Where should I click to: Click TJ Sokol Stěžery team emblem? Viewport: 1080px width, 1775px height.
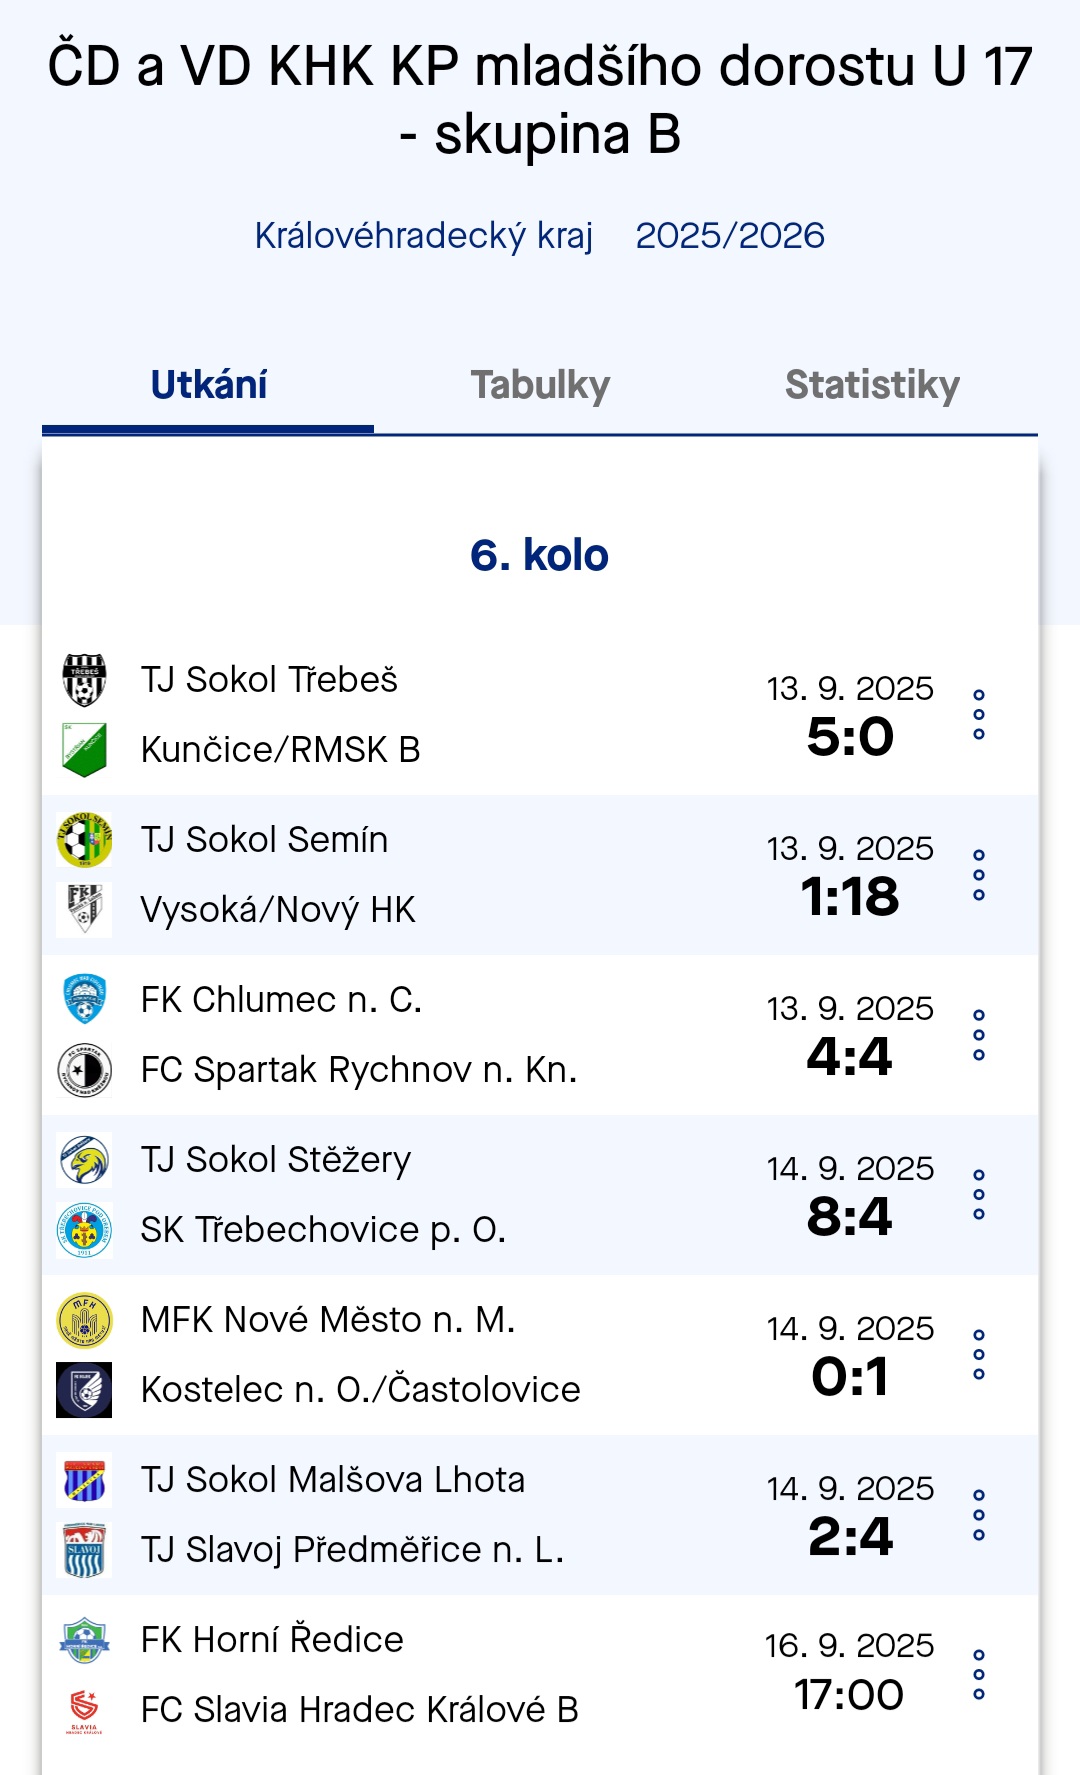pos(84,1160)
